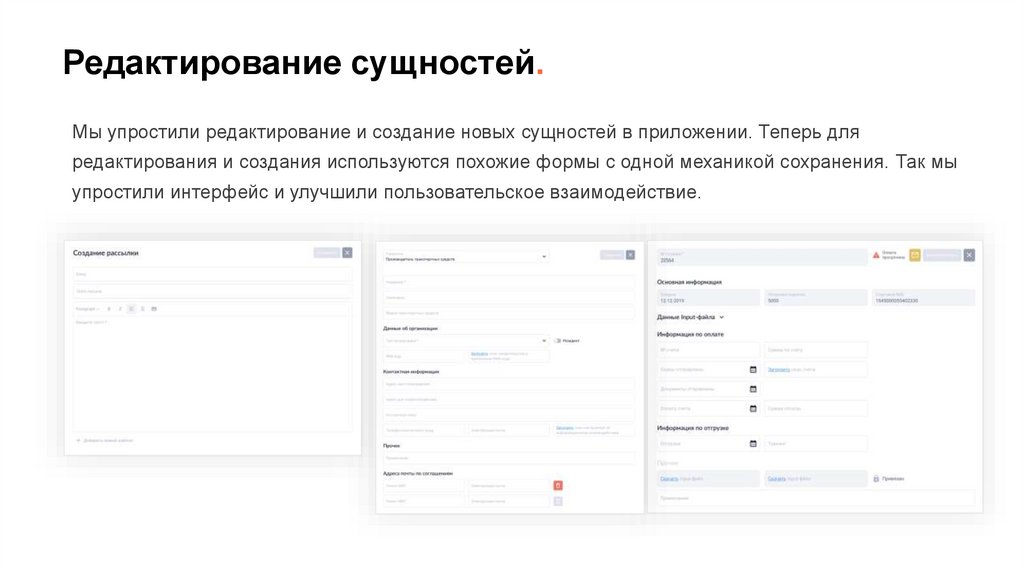Click the gray icon below the red delete icon

coord(558,501)
